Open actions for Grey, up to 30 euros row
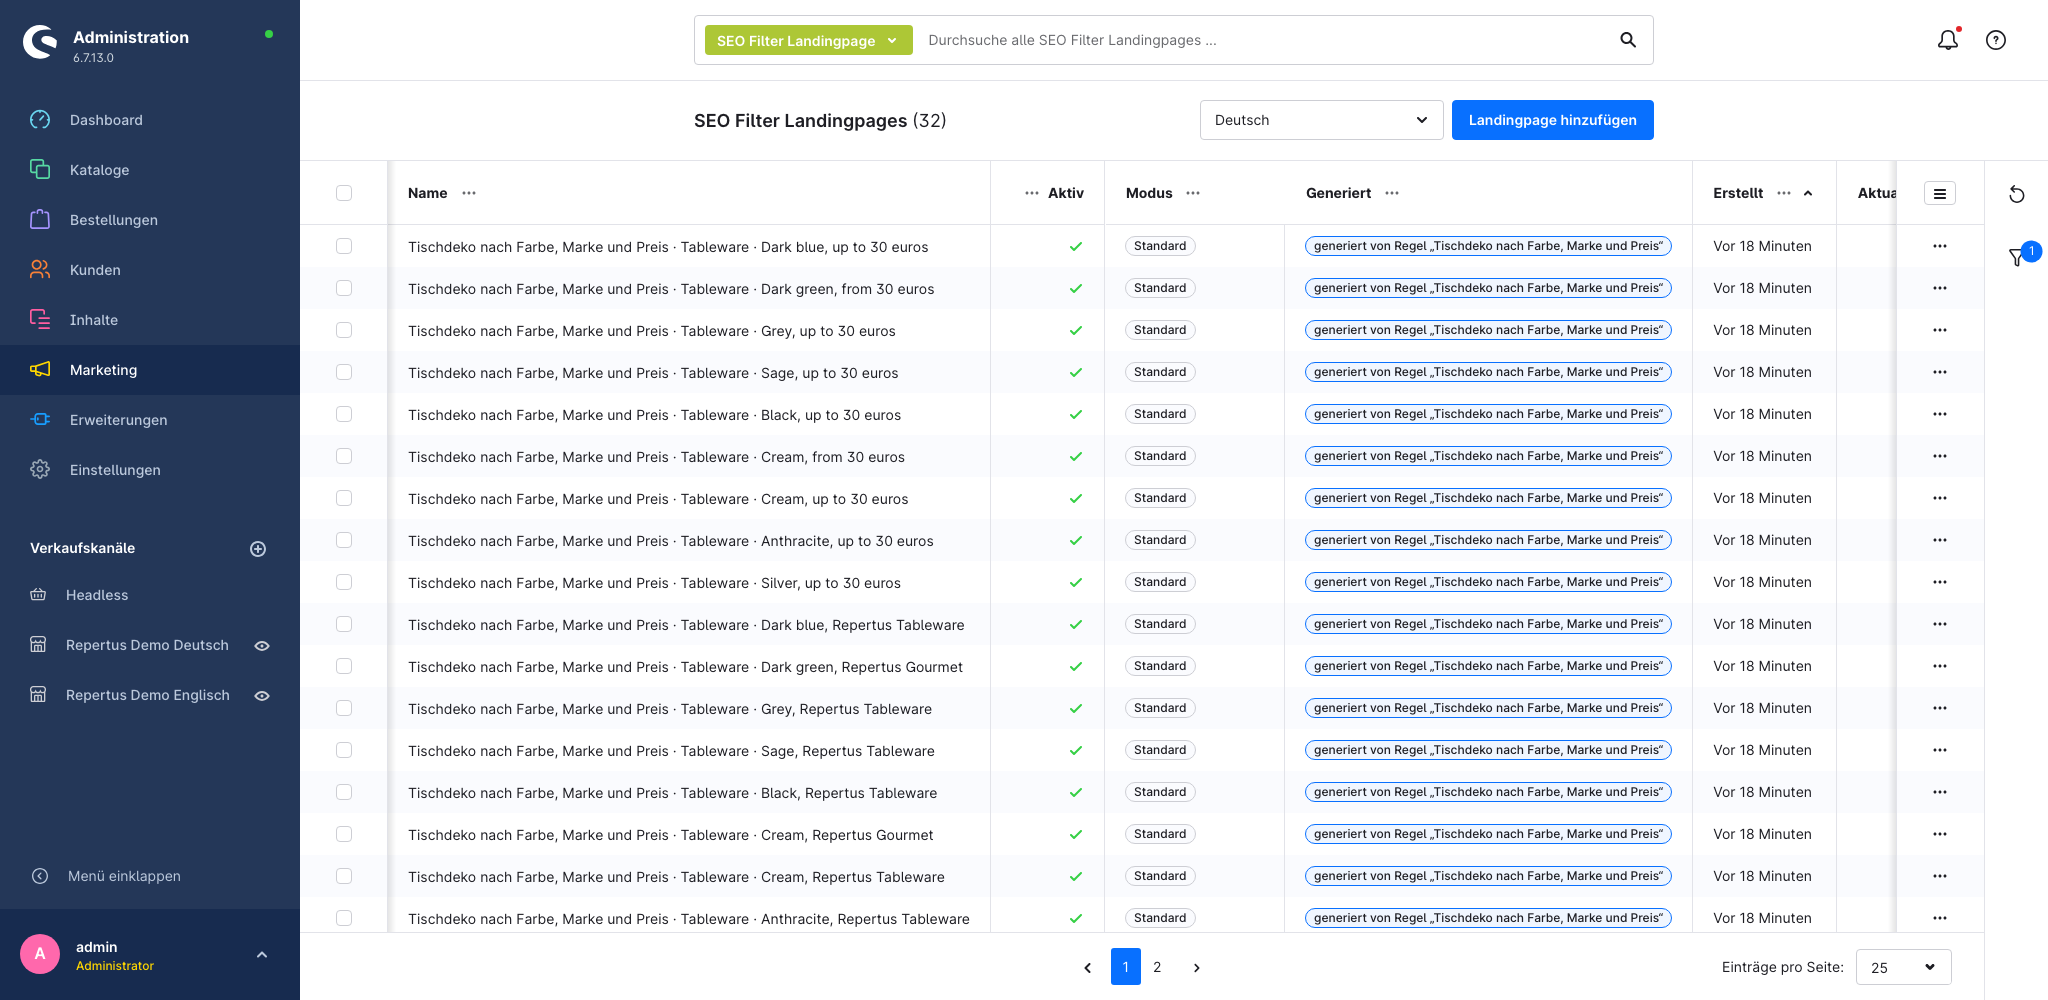Image resolution: width=2048 pixels, height=1000 pixels. point(1940,330)
